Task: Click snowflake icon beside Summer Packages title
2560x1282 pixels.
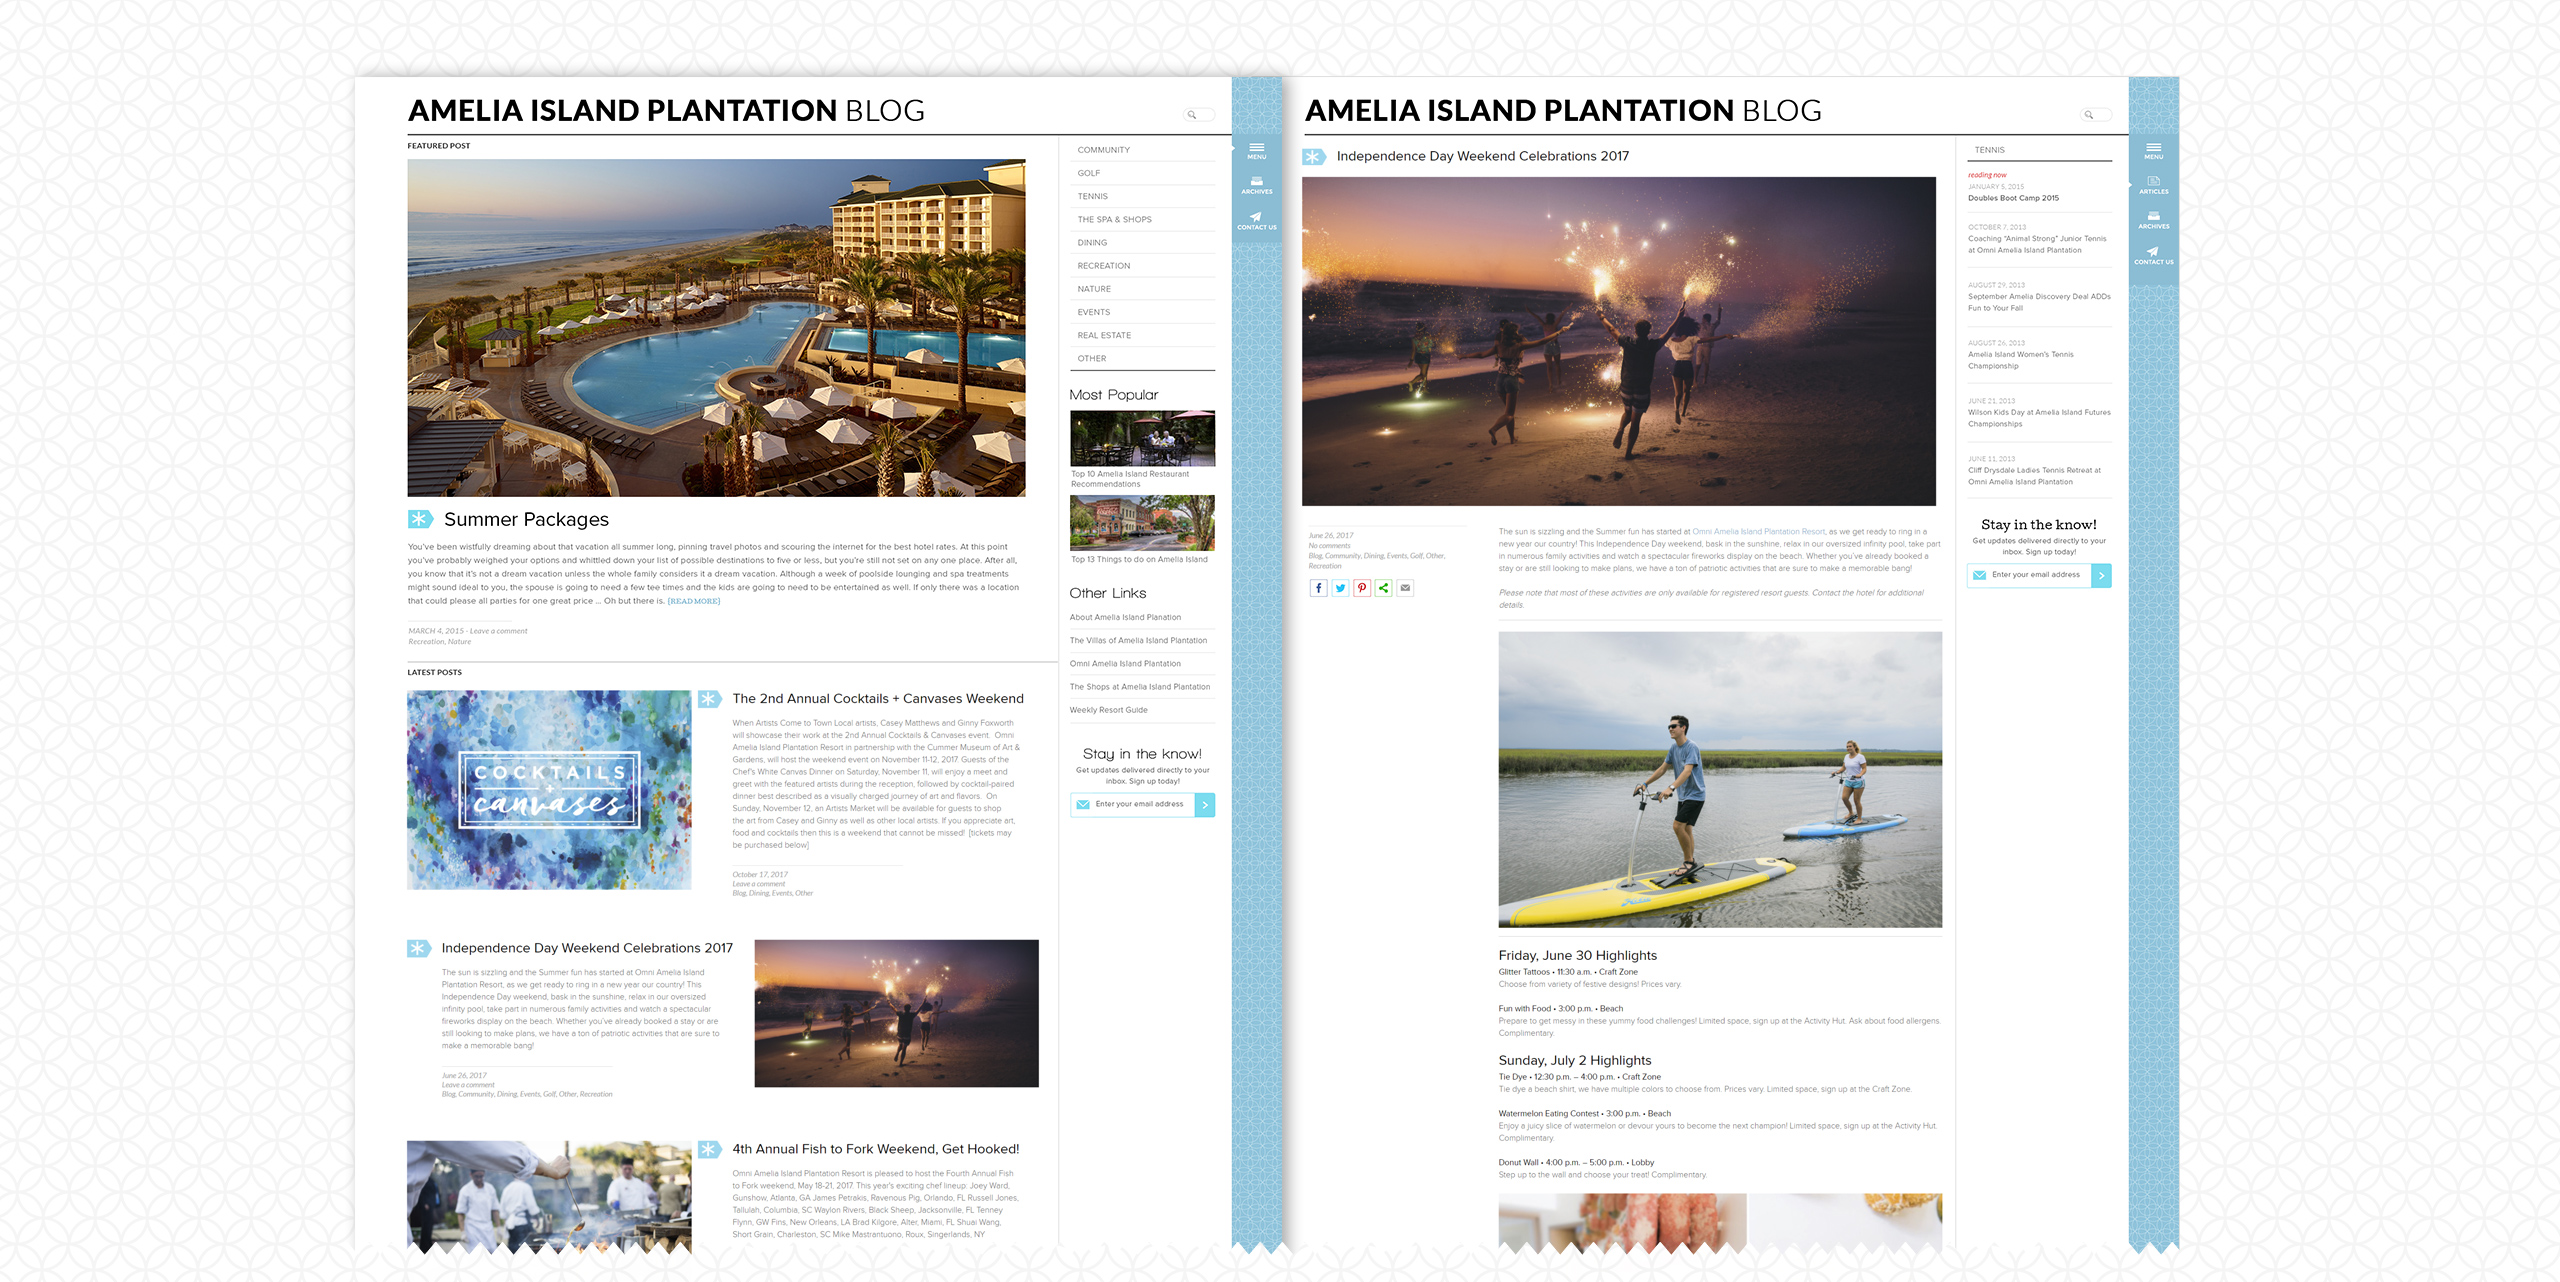Action: (420, 519)
